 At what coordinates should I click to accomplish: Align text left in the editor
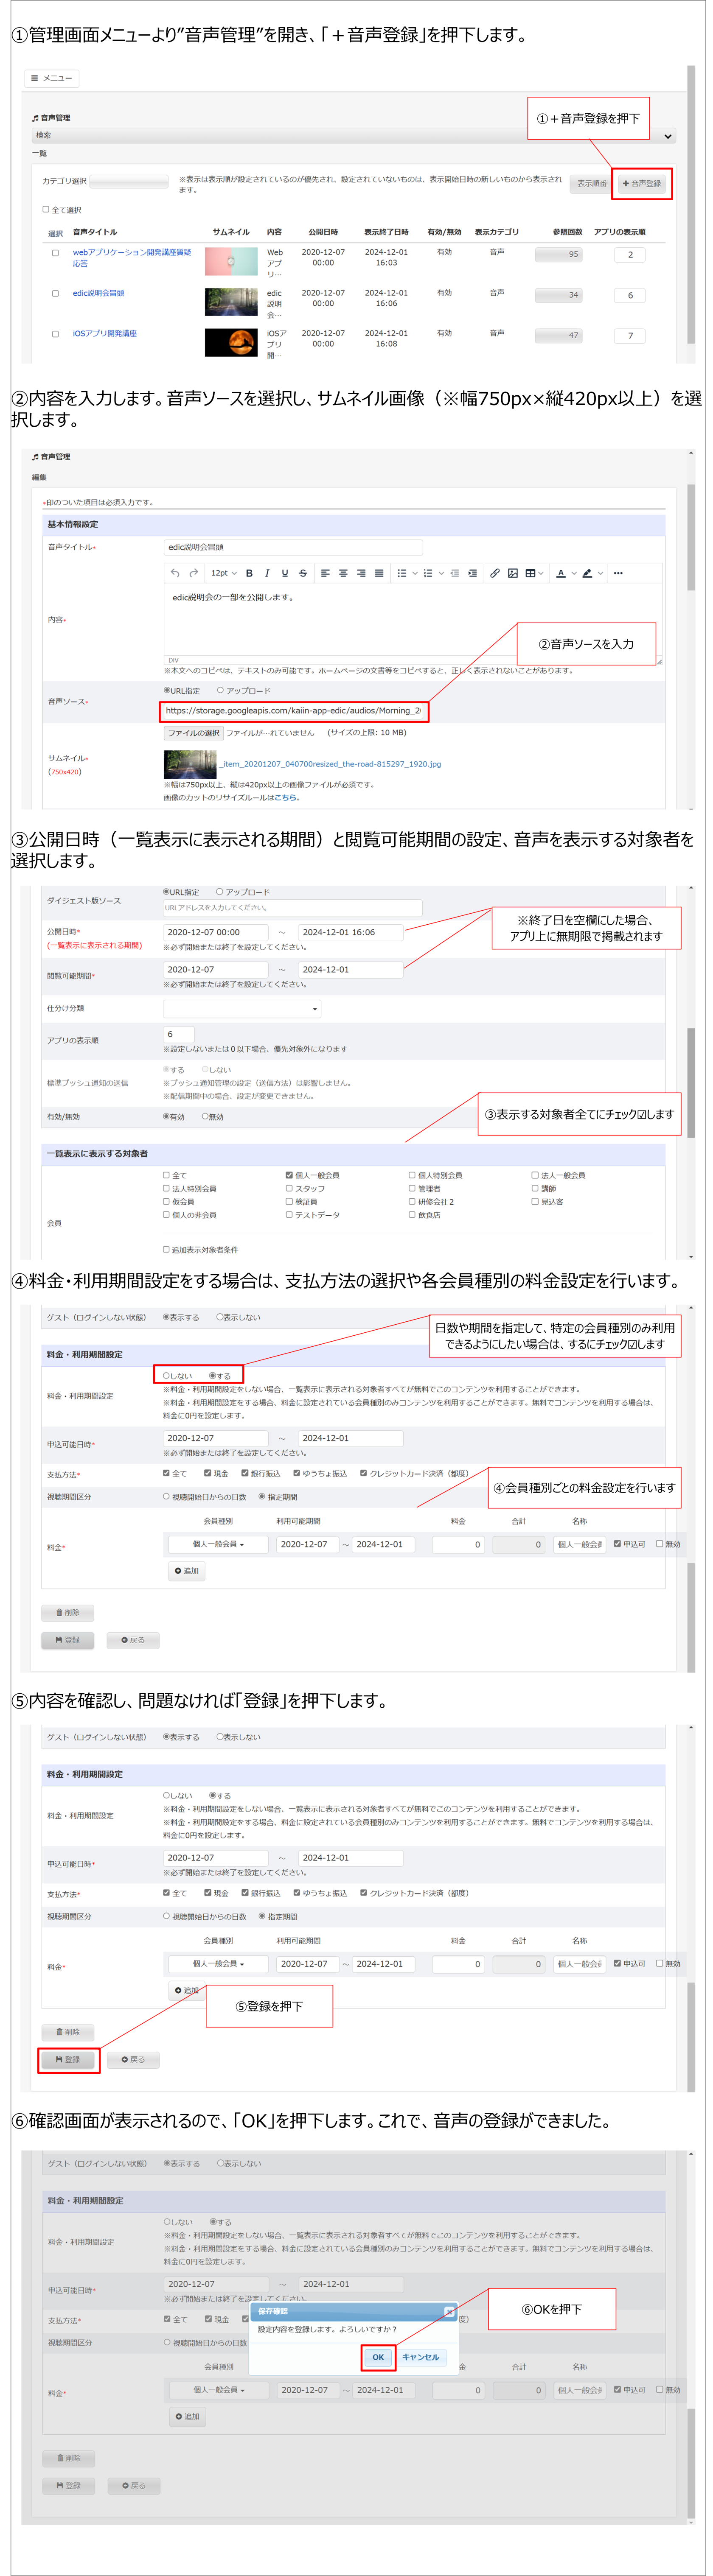pos(325,573)
